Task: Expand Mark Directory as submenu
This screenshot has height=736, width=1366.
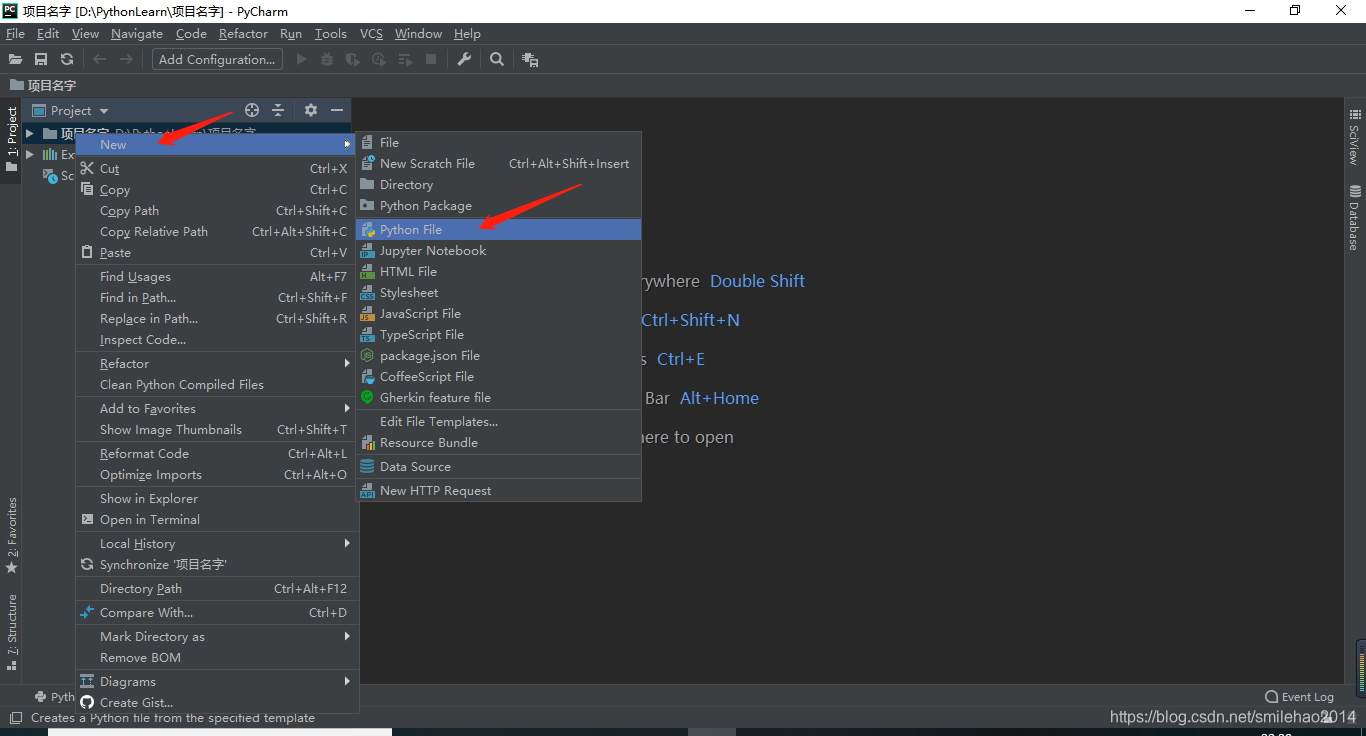Action: [217, 636]
